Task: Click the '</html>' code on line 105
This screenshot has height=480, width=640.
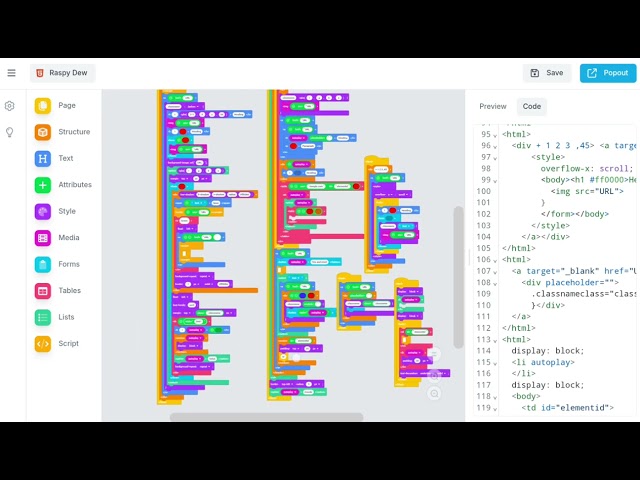Action: click(518, 248)
